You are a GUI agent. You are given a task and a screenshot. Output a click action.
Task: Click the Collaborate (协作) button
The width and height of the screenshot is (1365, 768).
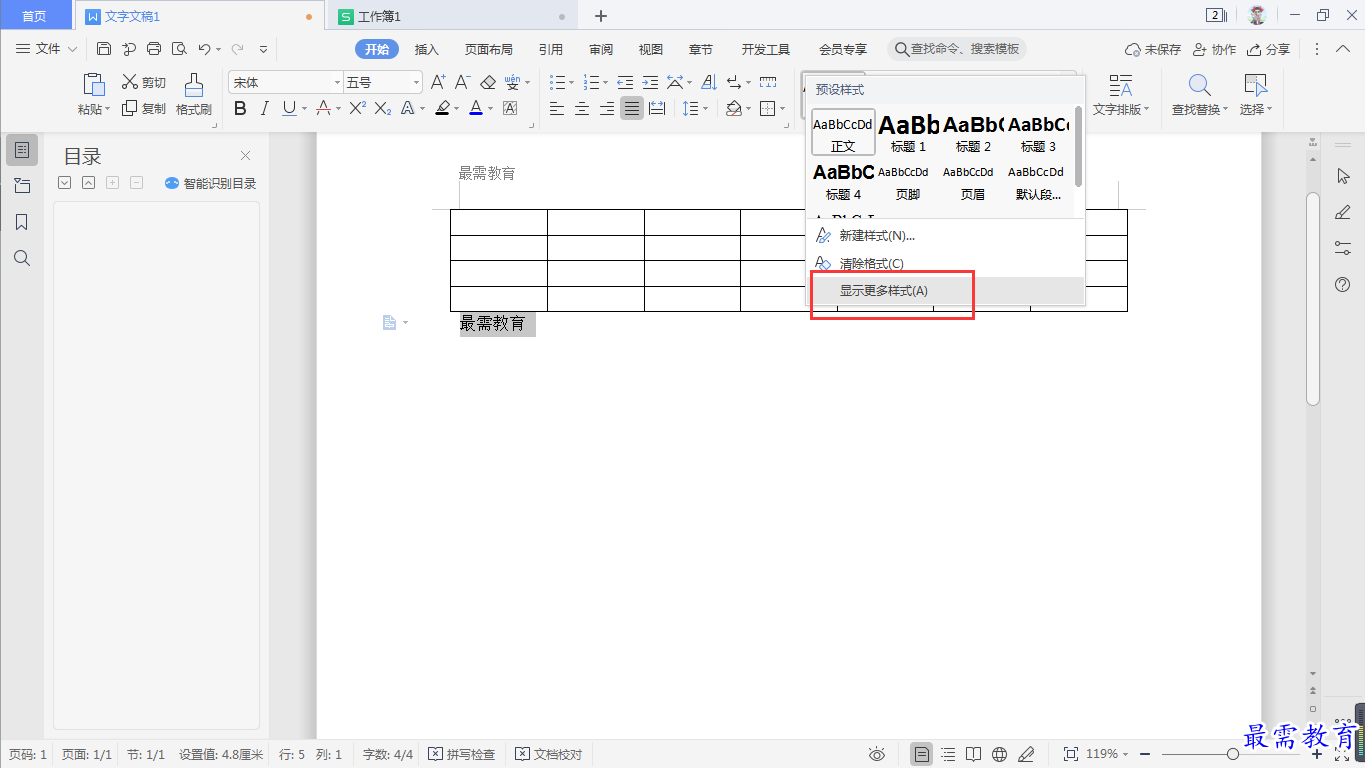(1214, 49)
